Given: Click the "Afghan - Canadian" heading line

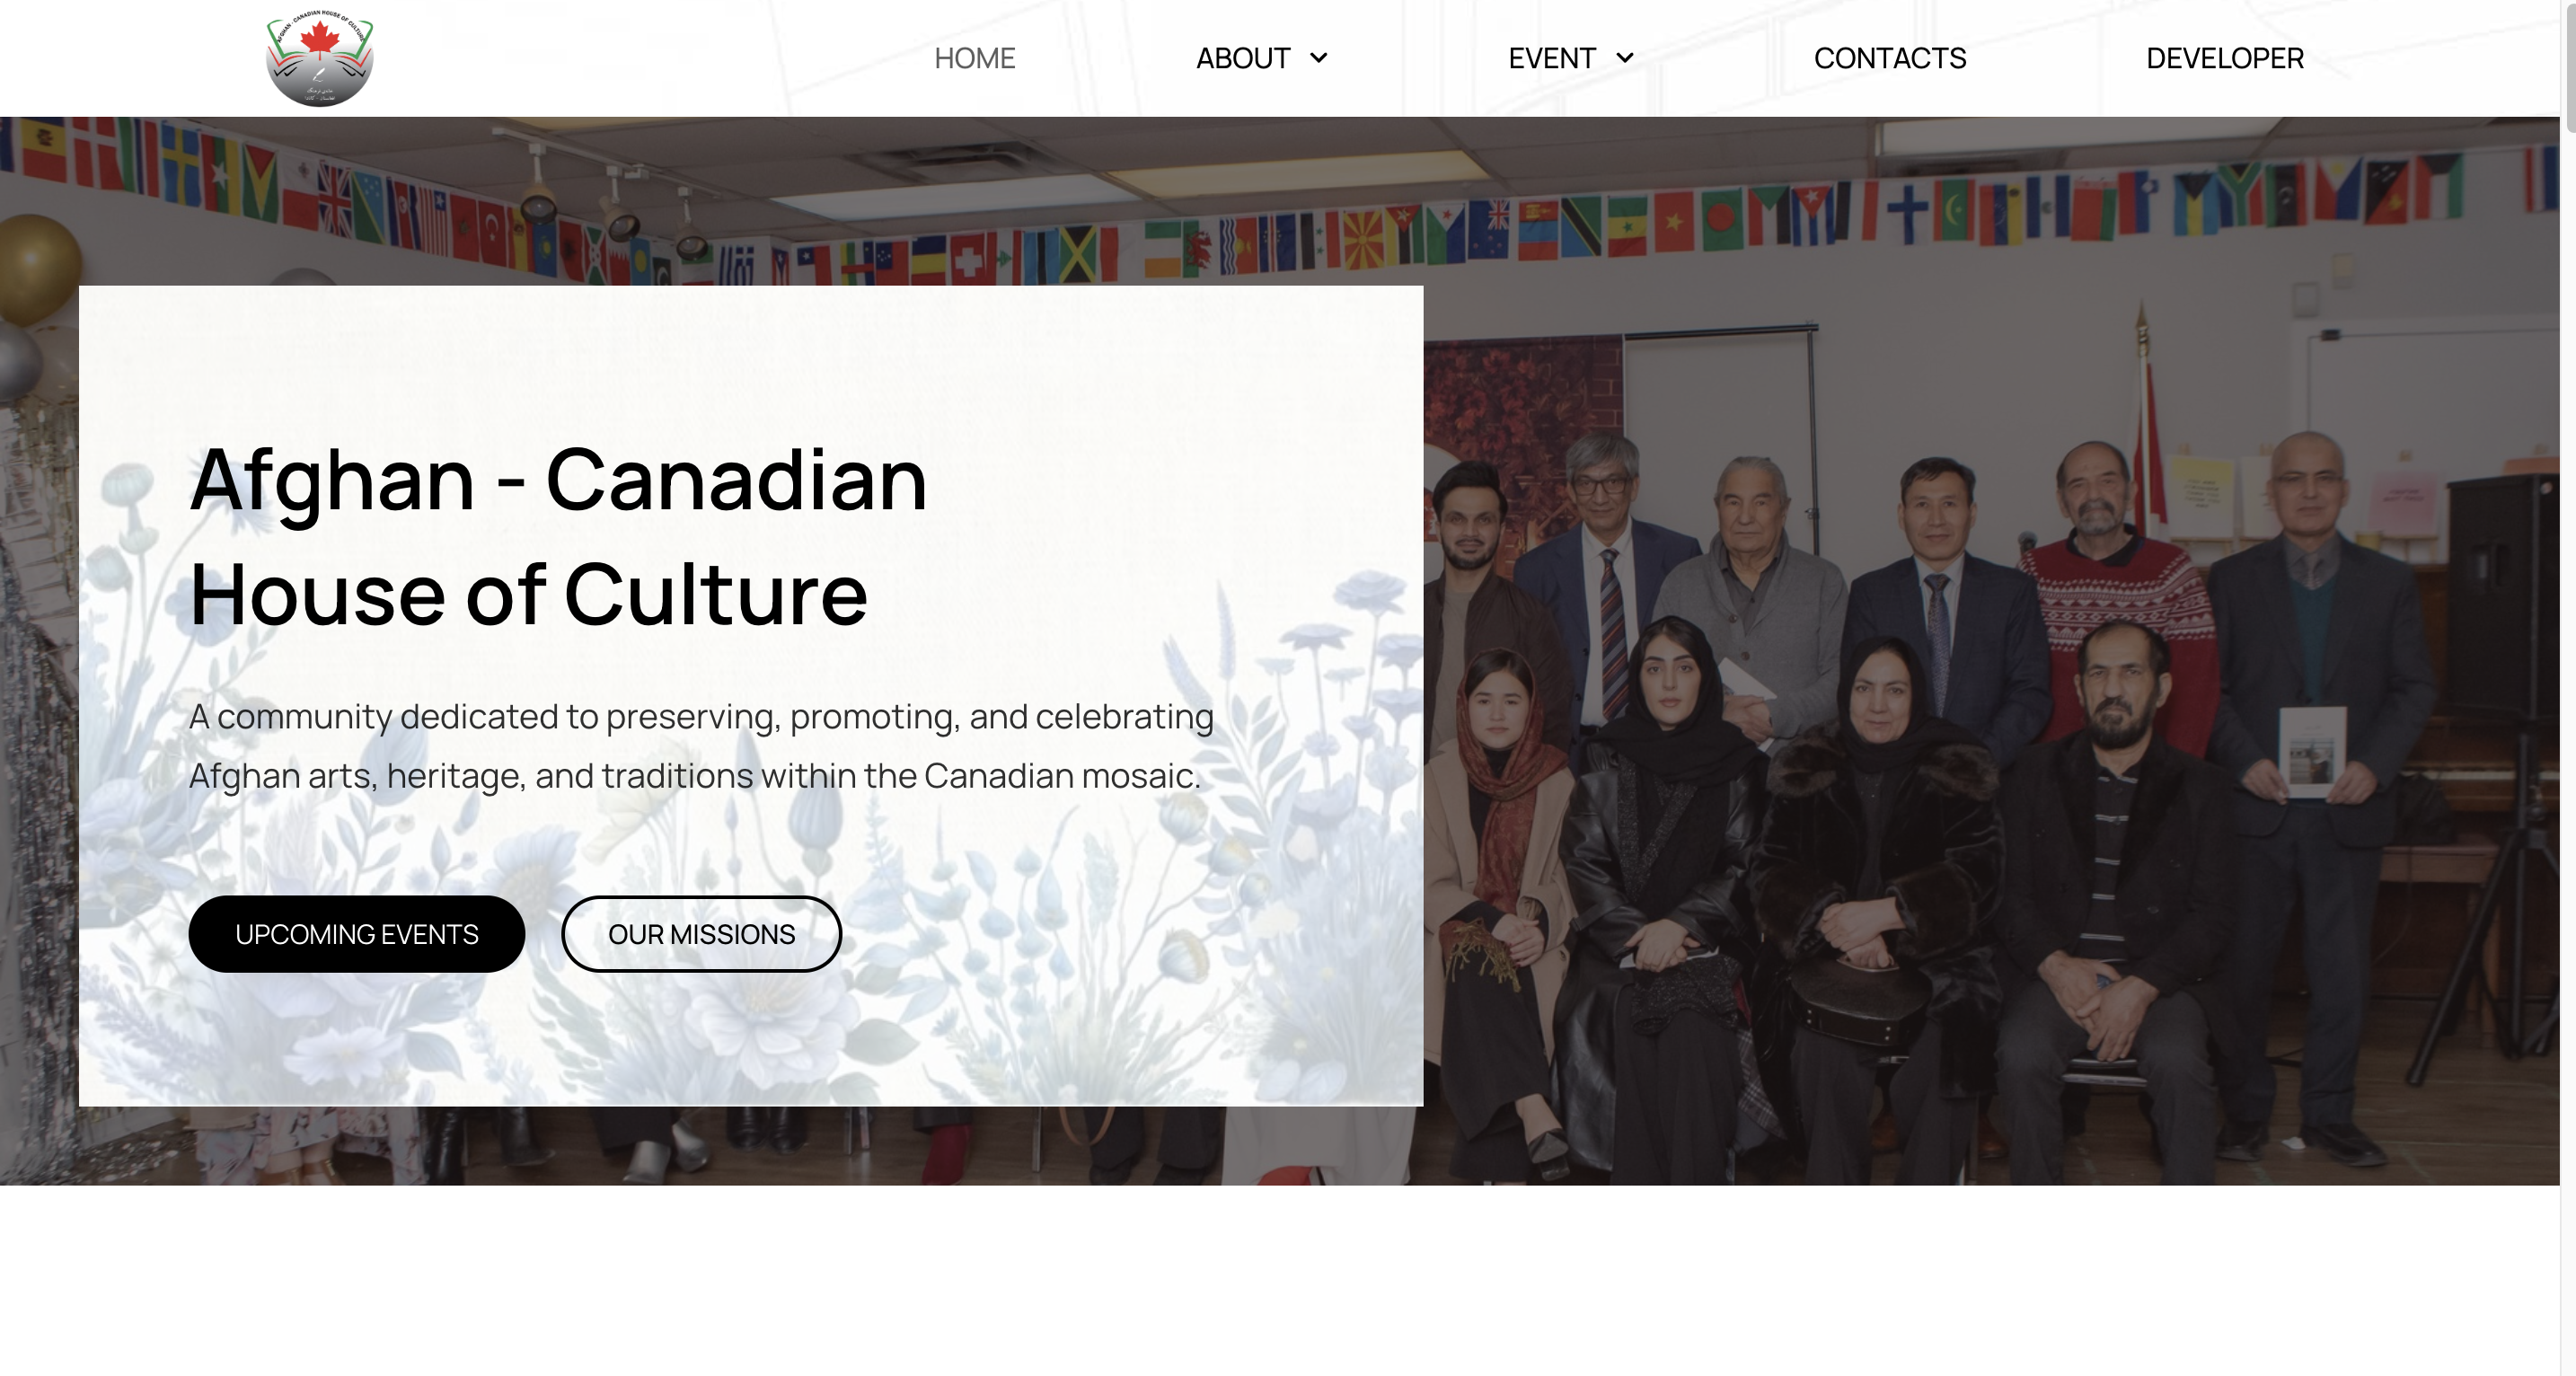Looking at the screenshot, I should click(x=558, y=479).
